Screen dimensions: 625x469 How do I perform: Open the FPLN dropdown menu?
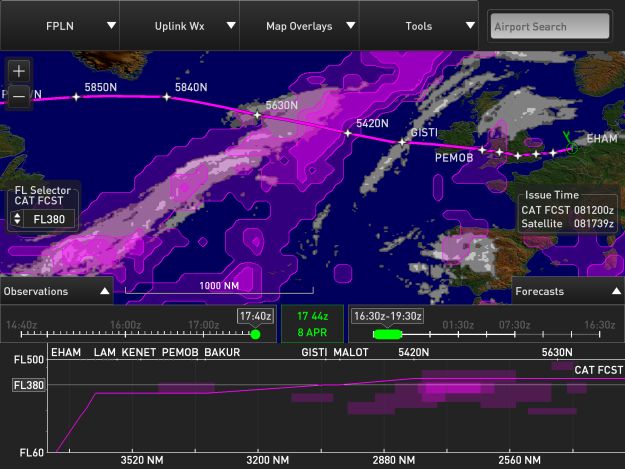coord(60,26)
